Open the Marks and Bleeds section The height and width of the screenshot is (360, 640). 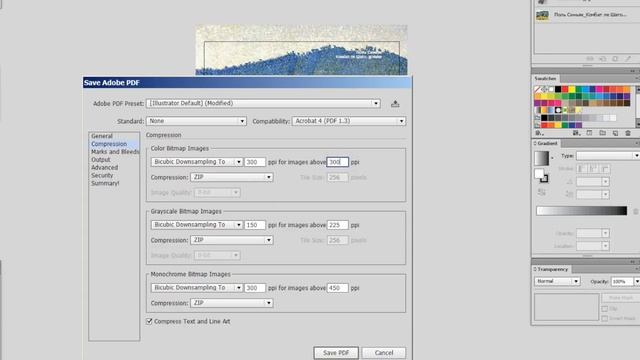click(115, 152)
